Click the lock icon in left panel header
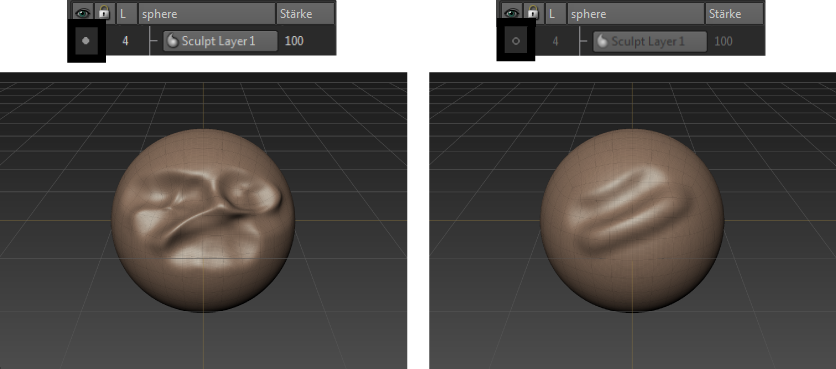The height and width of the screenshot is (369, 836). point(104,12)
